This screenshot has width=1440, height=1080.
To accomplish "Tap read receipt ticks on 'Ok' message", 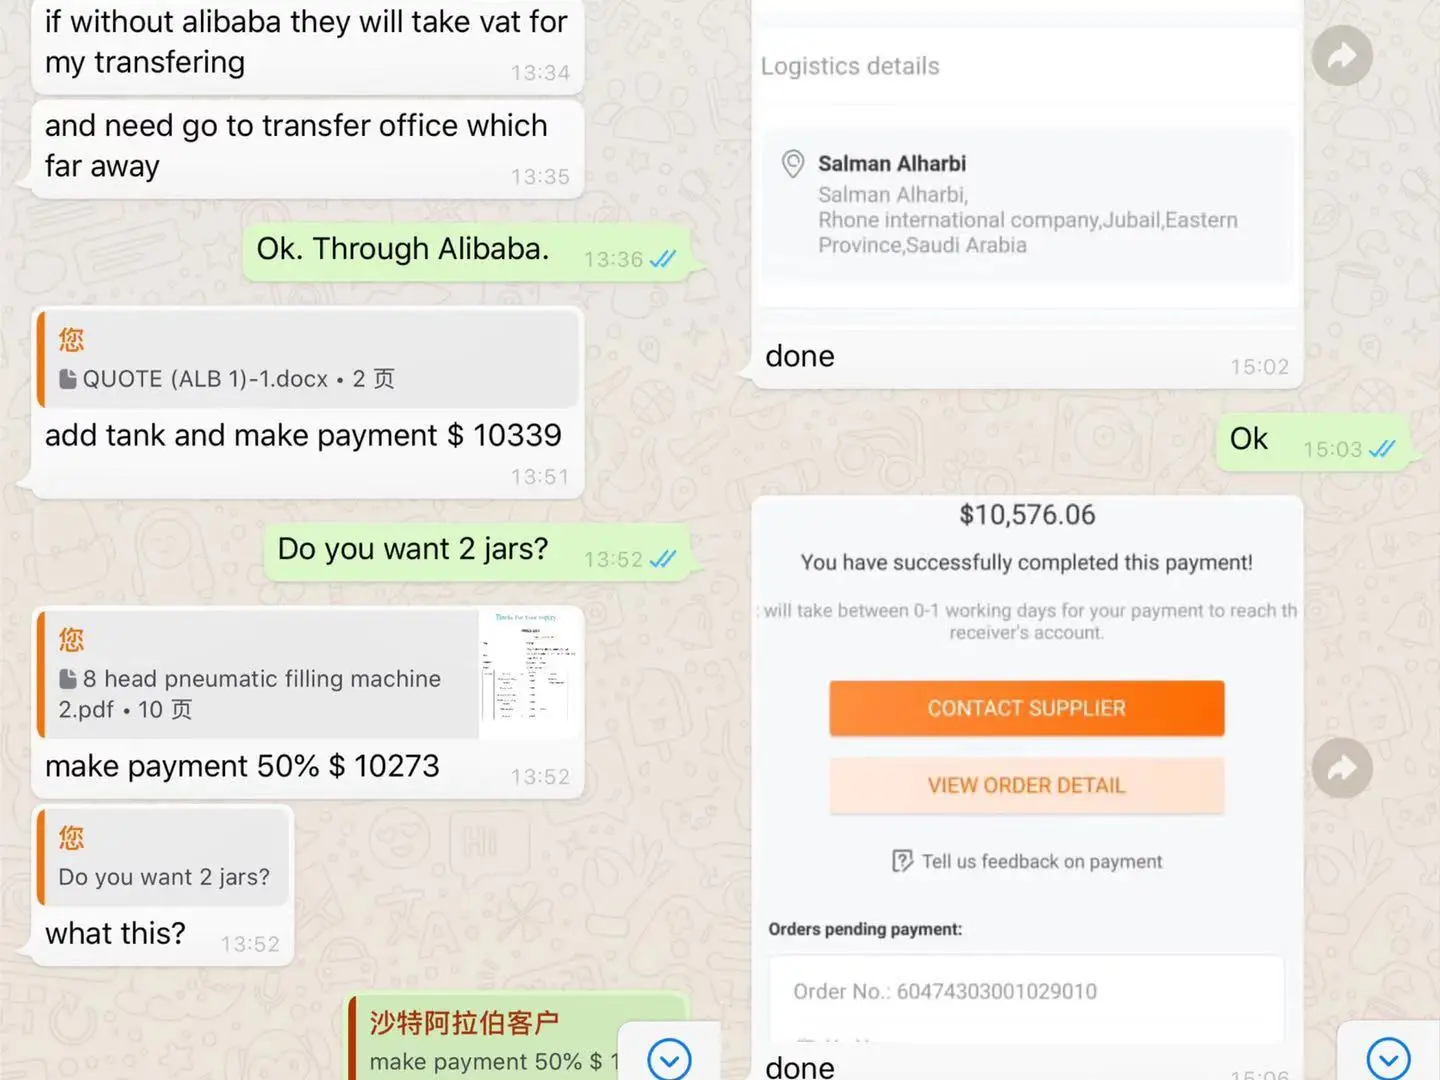I will coord(1382,449).
